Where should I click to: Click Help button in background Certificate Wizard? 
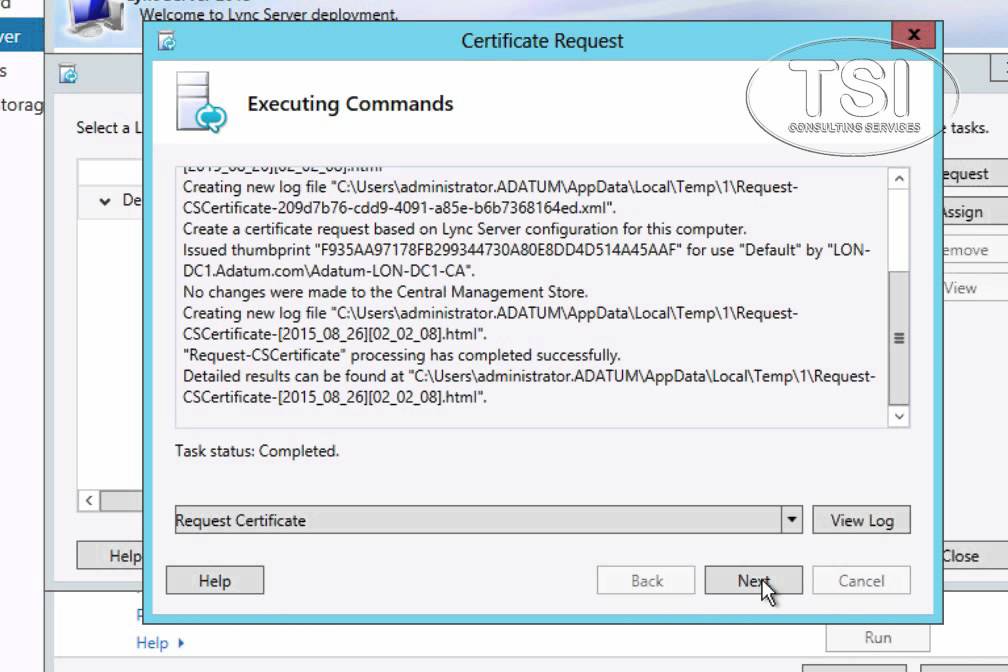[x=111, y=556]
